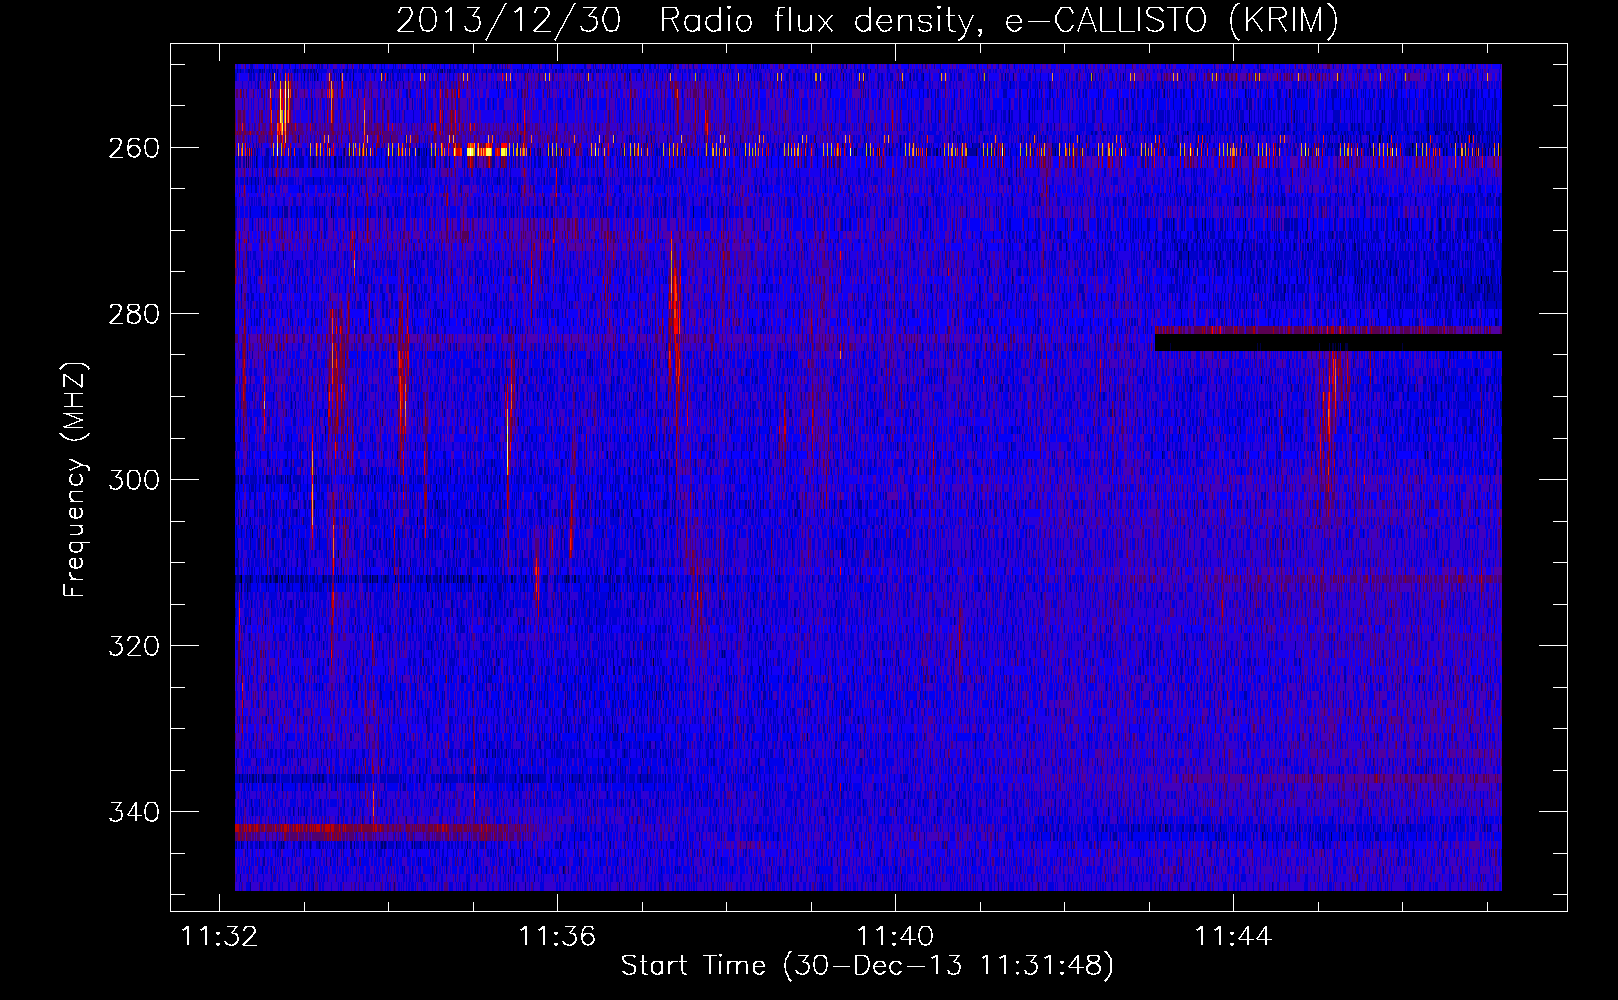Click the 320 frequency tick label
Viewport: 1618px width, 1000px height.
tap(134, 646)
